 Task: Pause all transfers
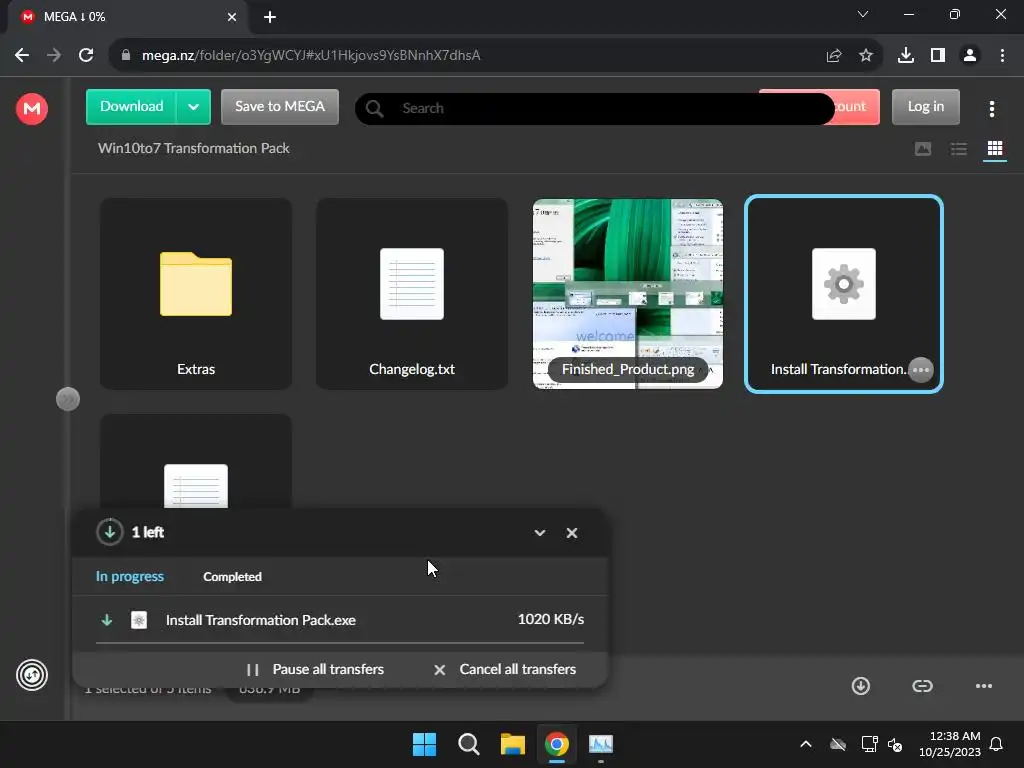pos(315,669)
